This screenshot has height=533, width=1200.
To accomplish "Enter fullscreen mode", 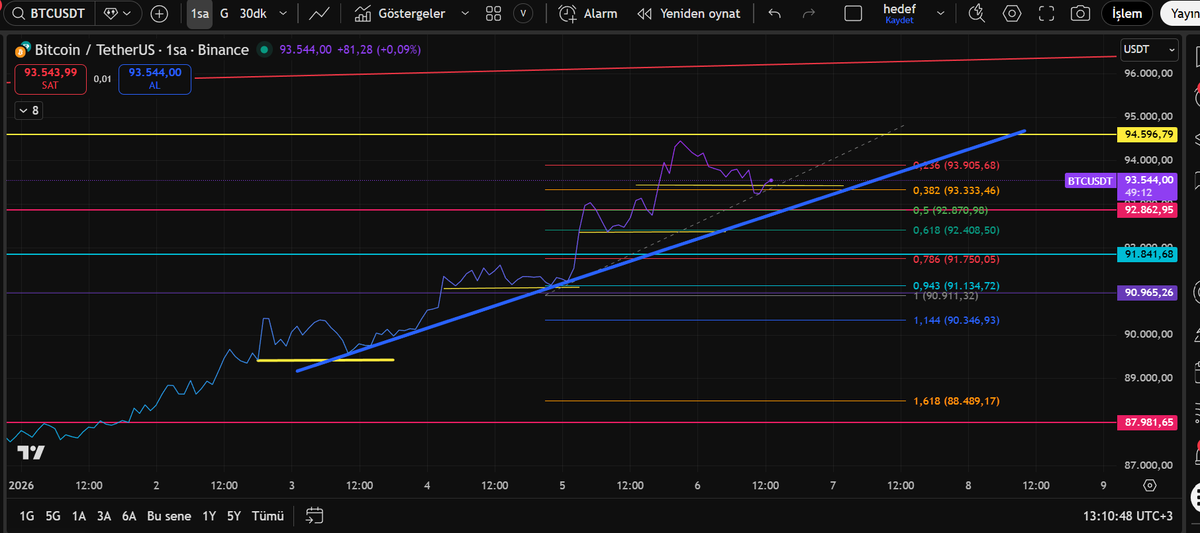I will click(1046, 14).
